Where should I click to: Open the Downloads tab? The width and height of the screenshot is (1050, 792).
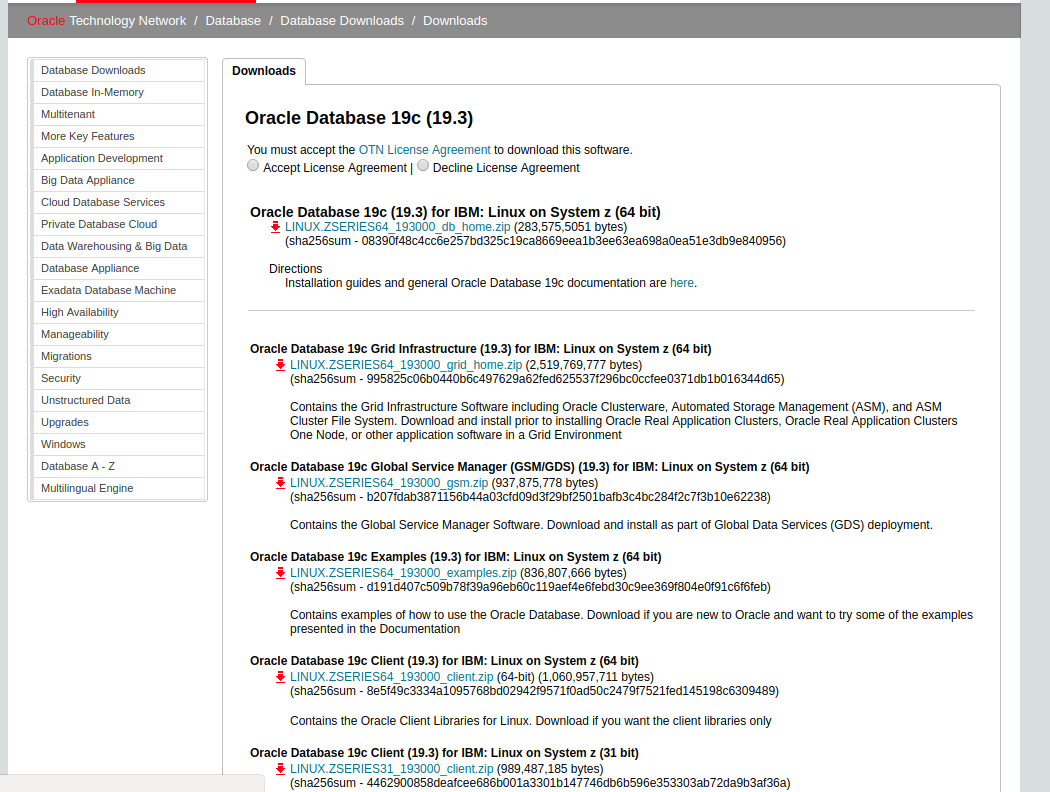coord(264,71)
